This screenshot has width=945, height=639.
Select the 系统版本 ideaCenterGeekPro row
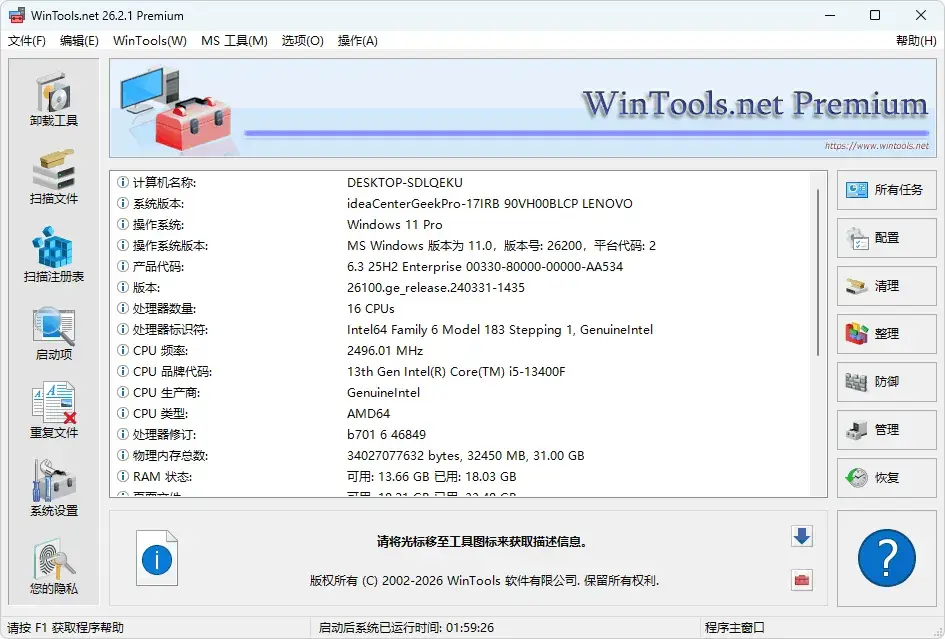pyautogui.click(x=462, y=204)
